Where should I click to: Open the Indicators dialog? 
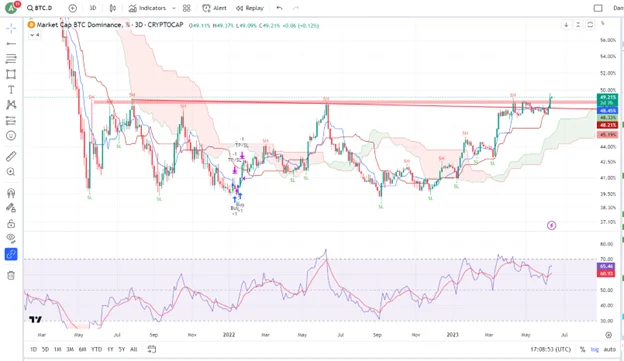pyautogui.click(x=147, y=8)
